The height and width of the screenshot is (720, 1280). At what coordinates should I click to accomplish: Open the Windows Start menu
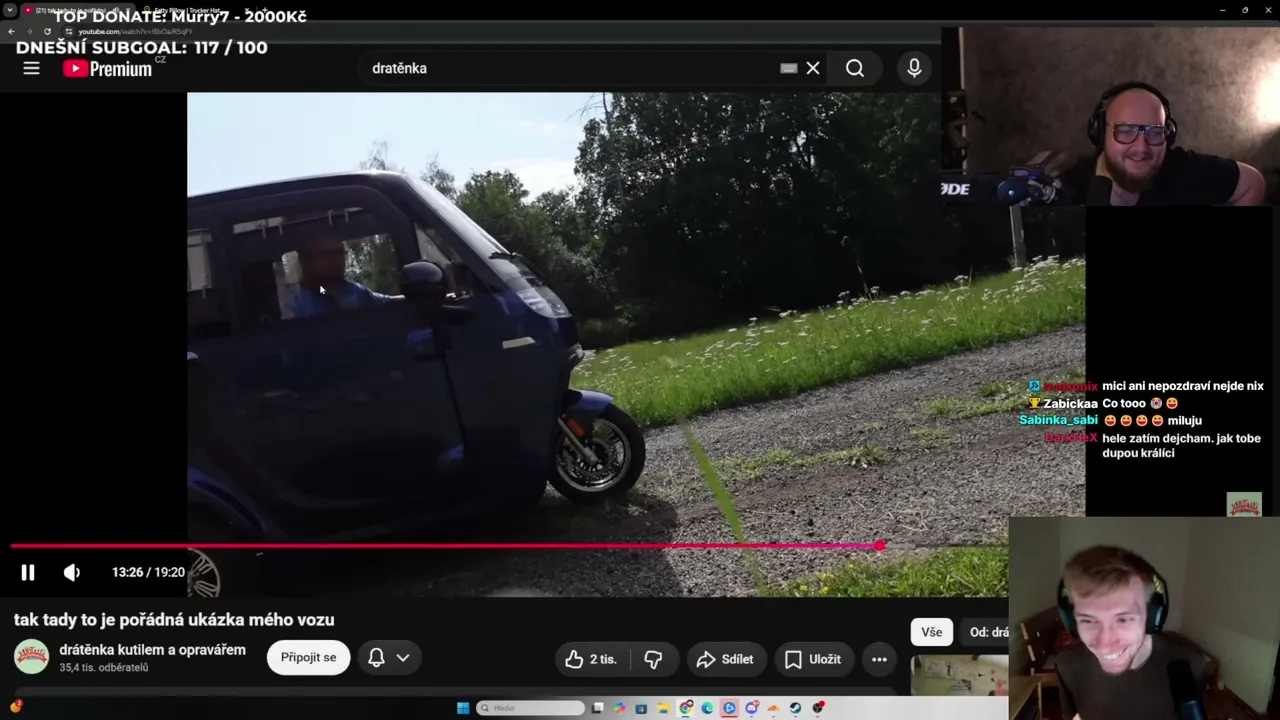pyautogui.click(x=463, y=708)
